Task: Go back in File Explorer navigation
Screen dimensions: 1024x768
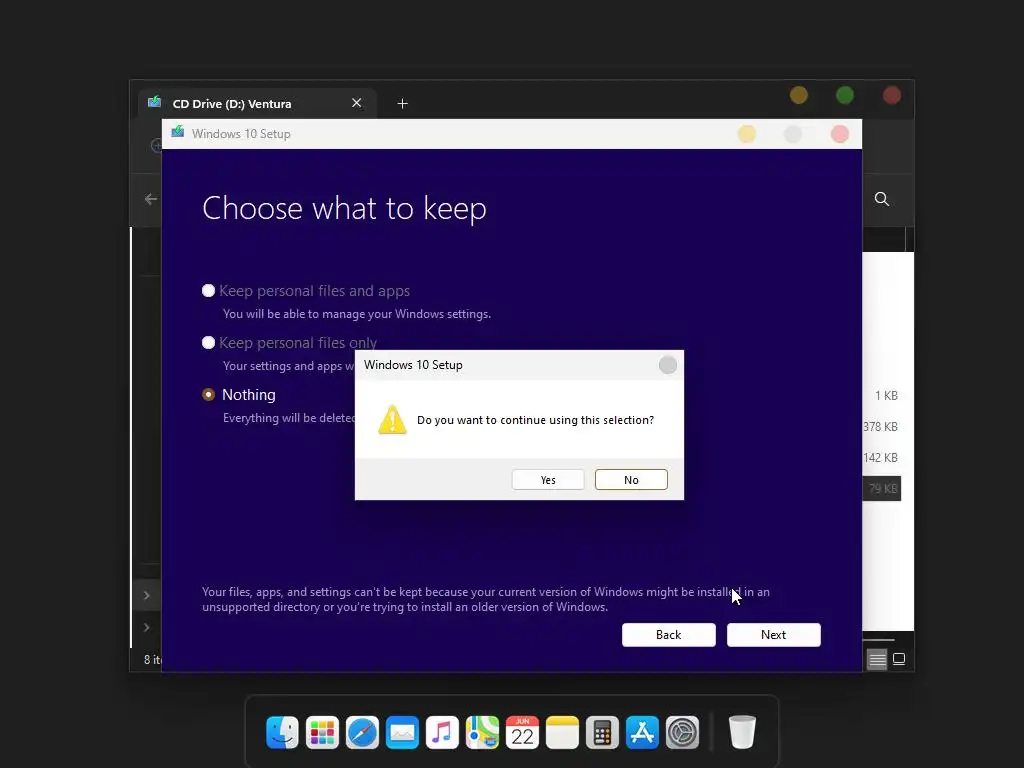Action: click(x=151, y=199)
